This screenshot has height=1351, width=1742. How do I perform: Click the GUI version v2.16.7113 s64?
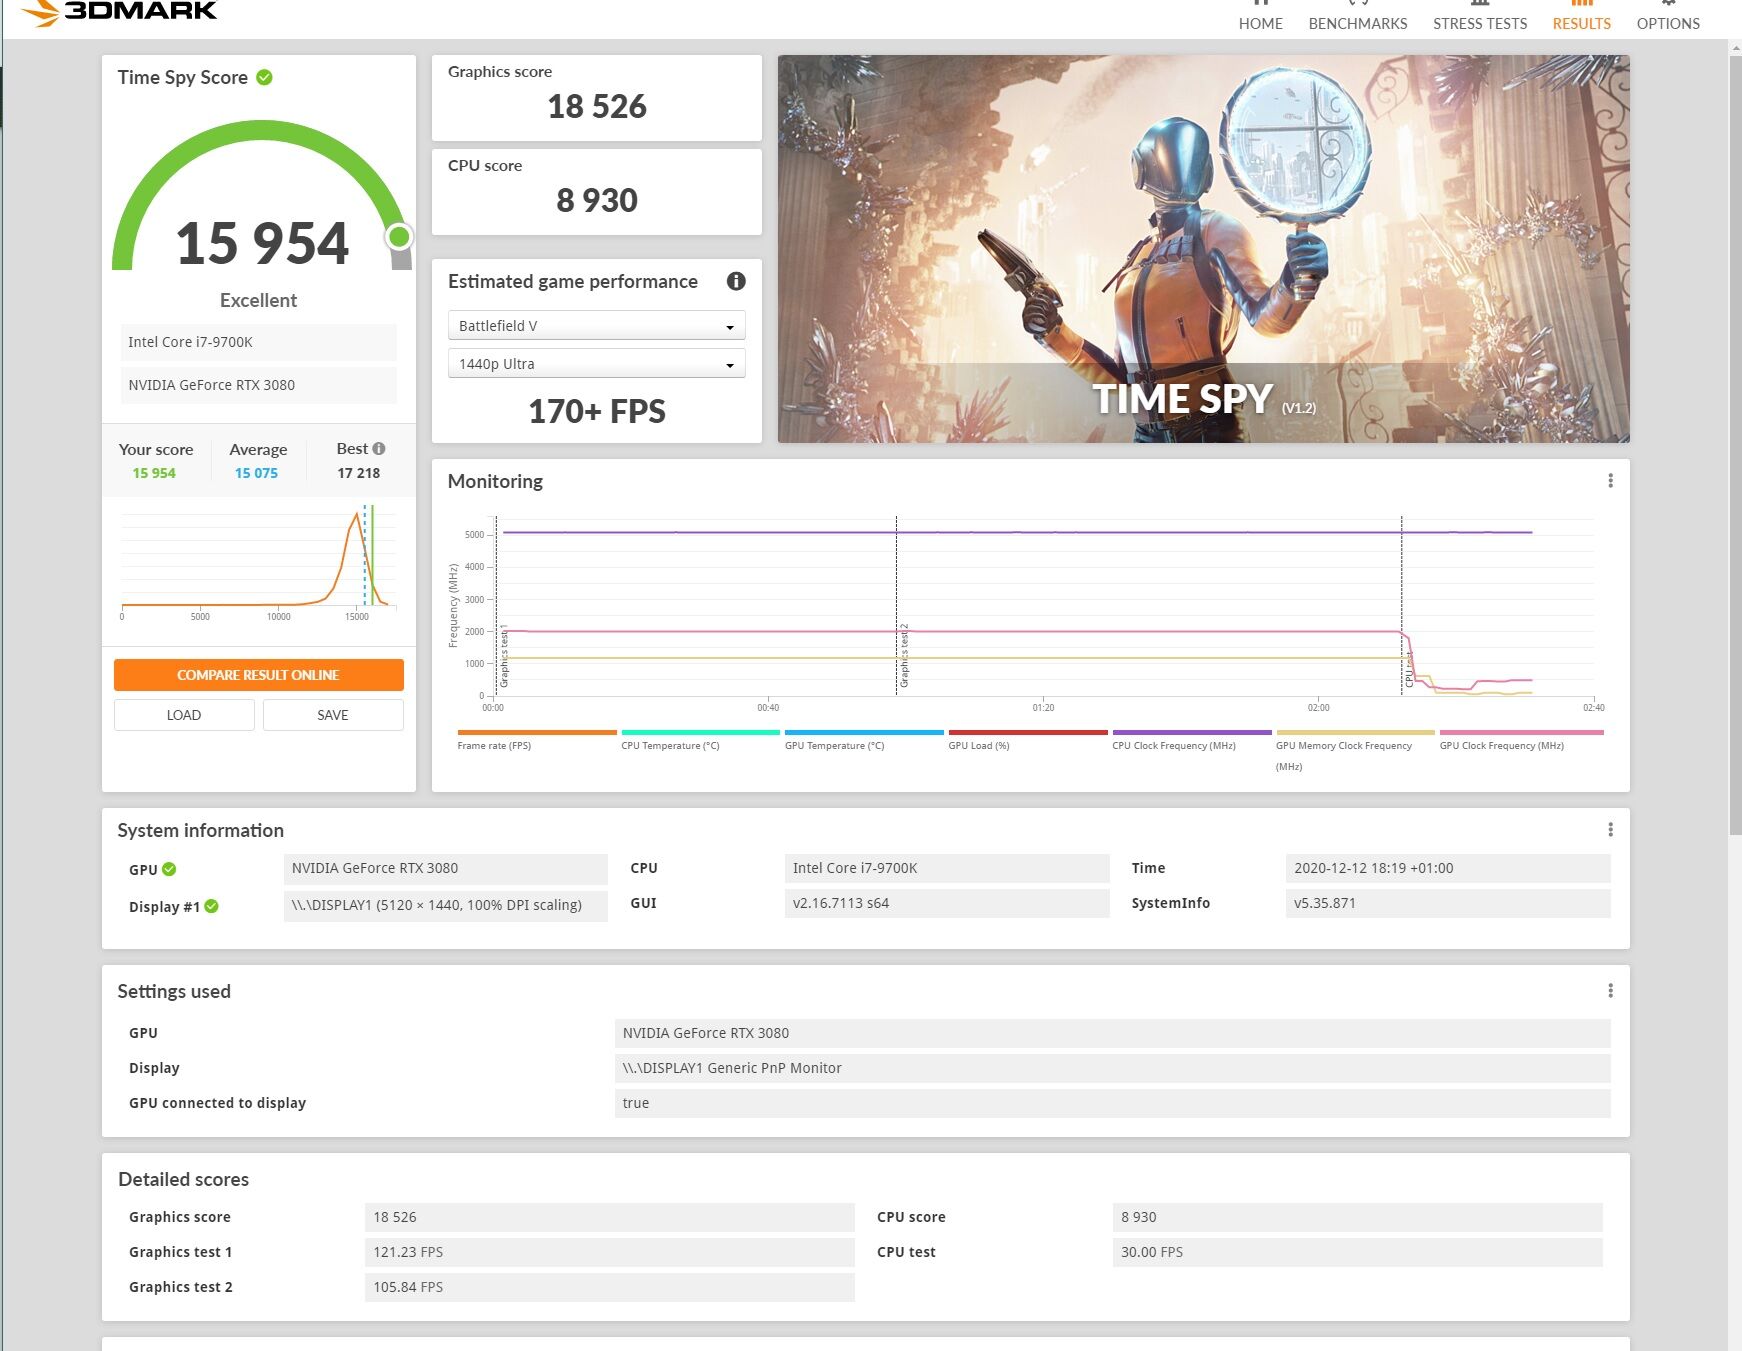pyautogui.click(x=947, y=903)
